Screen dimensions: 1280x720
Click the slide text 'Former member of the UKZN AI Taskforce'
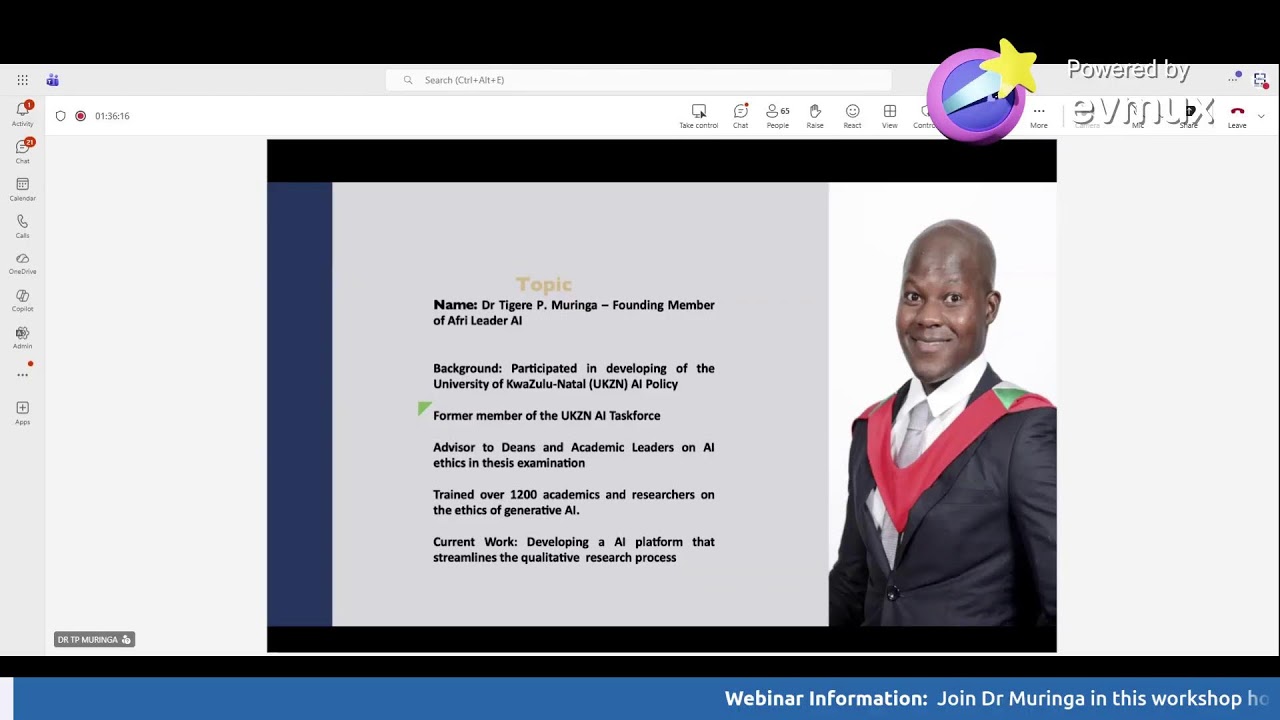546,416
